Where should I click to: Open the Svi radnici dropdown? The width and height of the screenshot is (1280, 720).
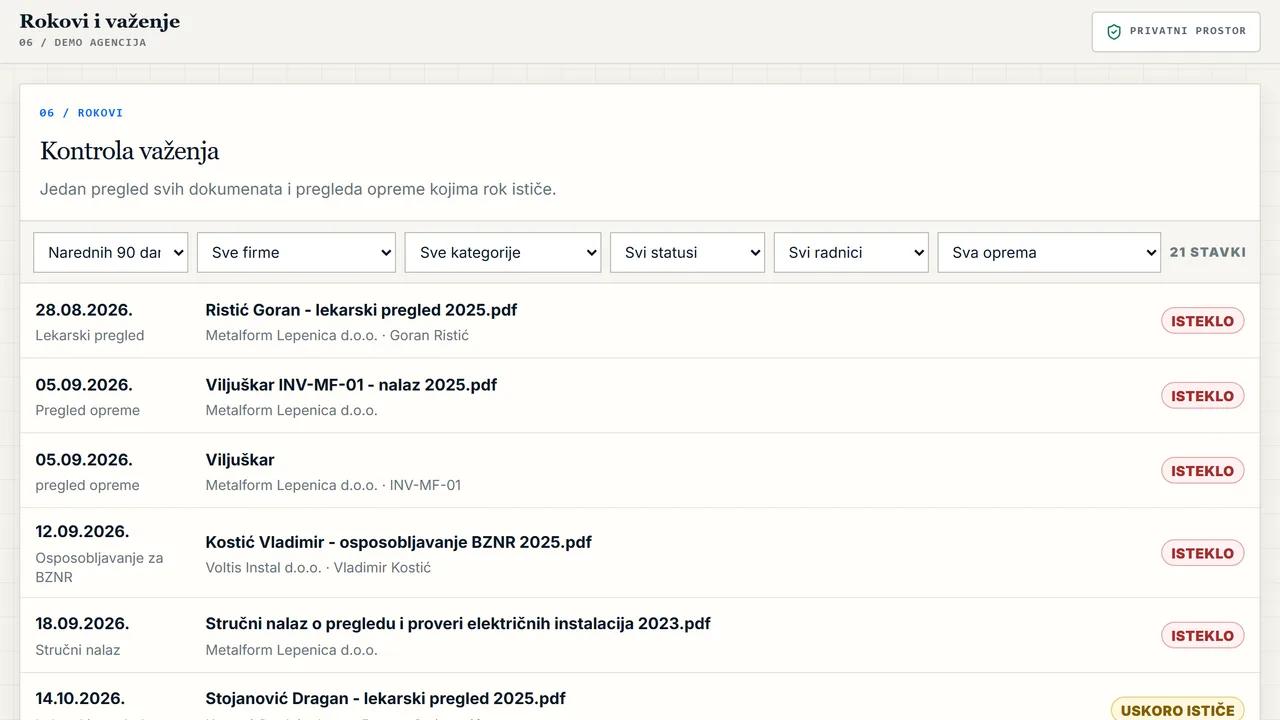[x=851, y=252]
